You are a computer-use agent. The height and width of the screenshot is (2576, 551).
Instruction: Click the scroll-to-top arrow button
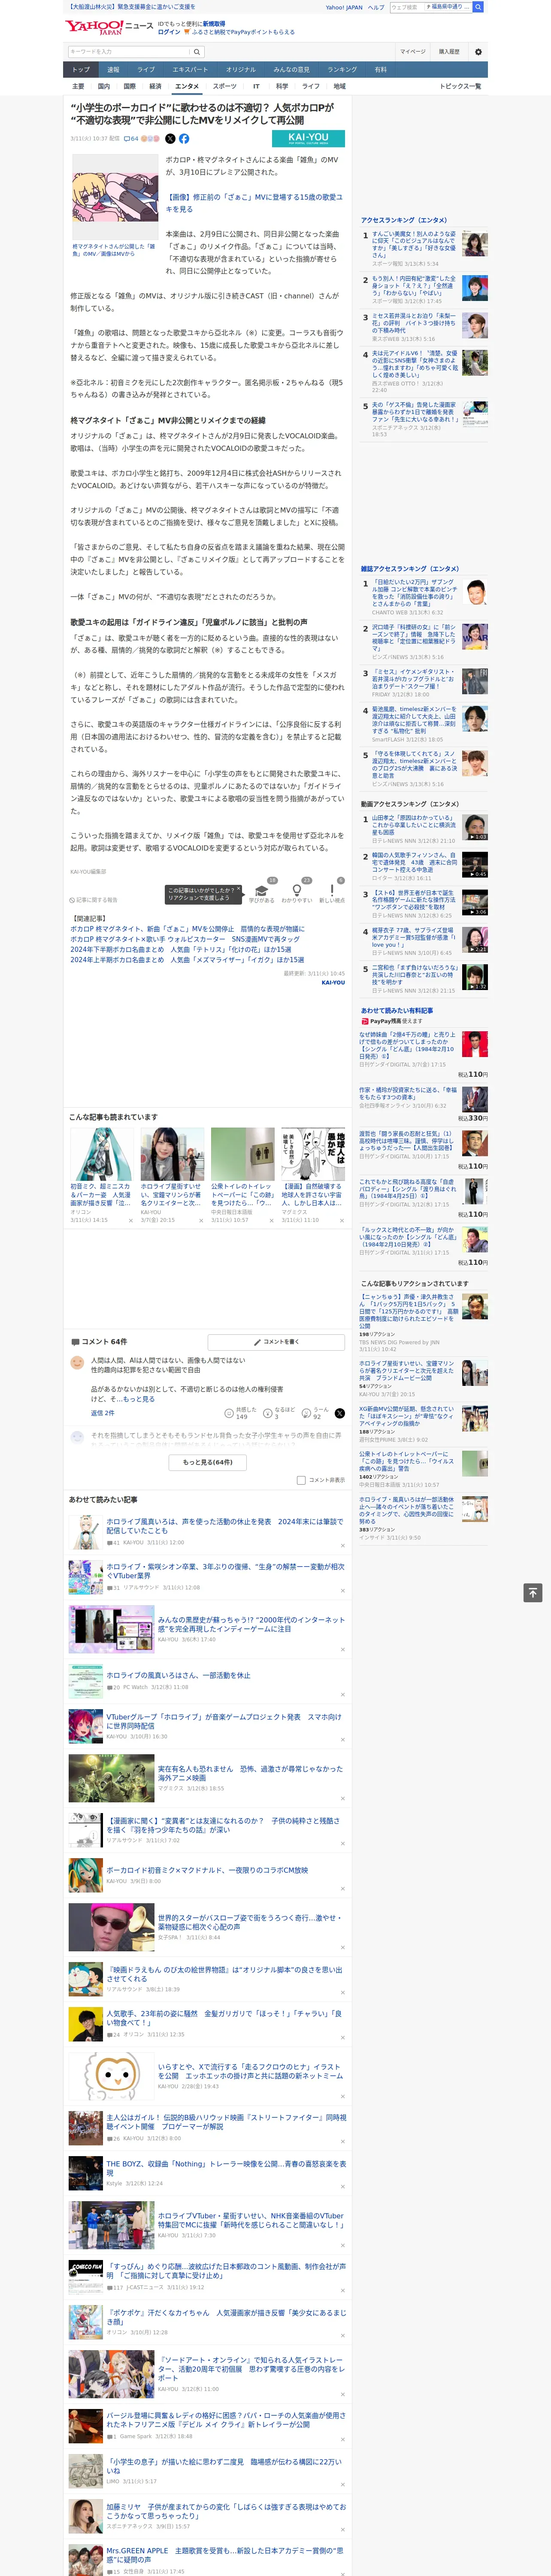click(533, 1592)
